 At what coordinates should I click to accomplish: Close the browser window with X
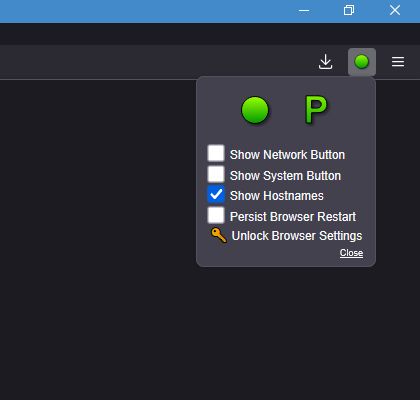[395, 10]
